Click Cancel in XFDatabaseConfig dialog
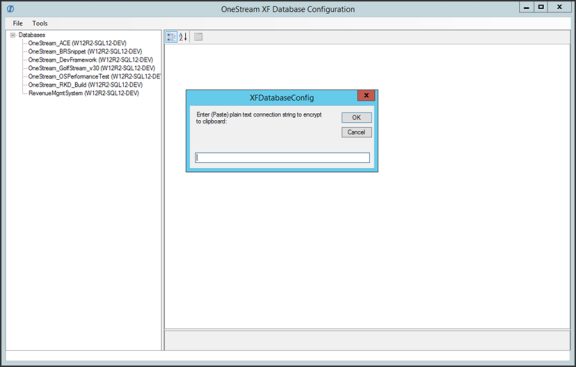 point(356,132)
